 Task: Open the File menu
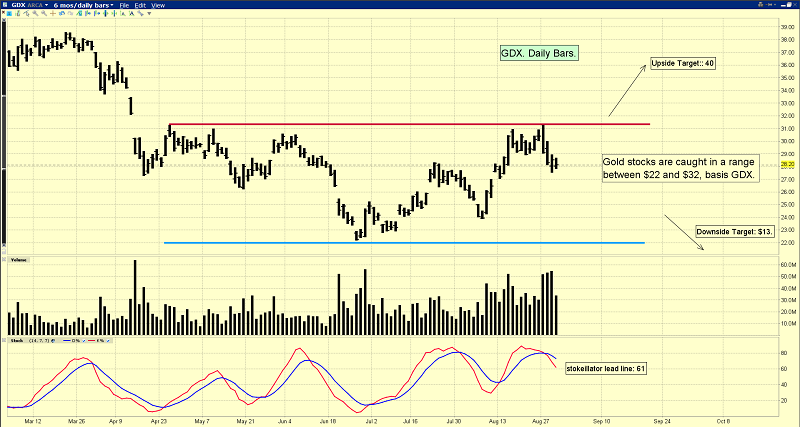(x=124, y=5)
